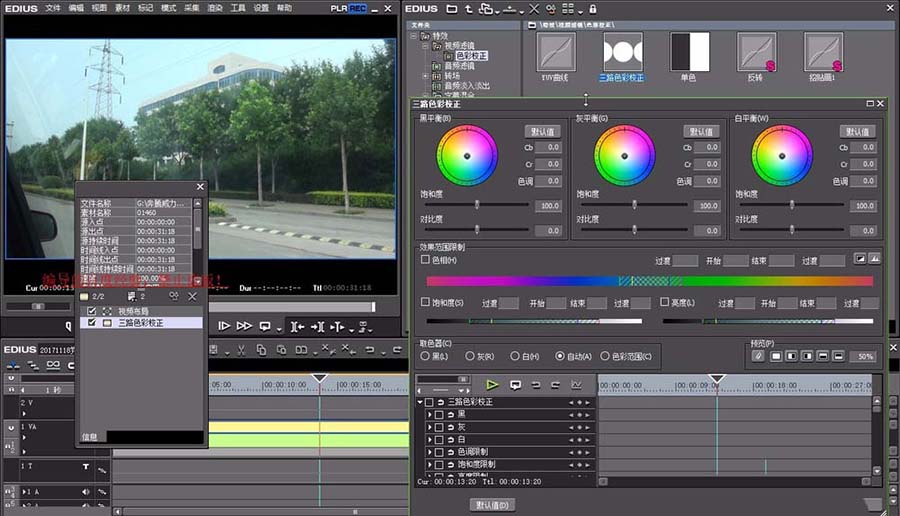Click 默认值 button for black balance

542,131
